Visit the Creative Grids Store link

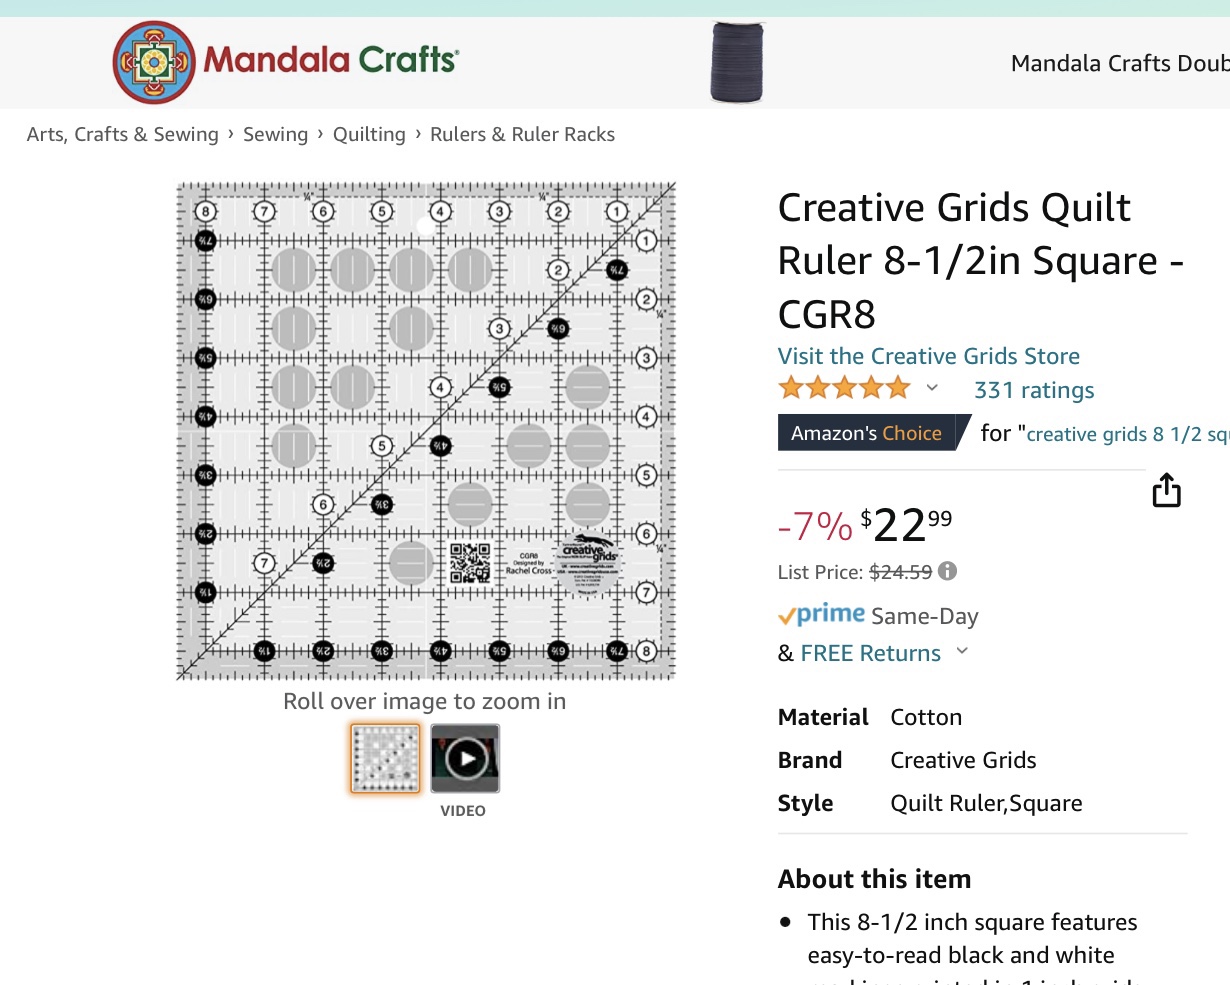click(x=928, y=356)
